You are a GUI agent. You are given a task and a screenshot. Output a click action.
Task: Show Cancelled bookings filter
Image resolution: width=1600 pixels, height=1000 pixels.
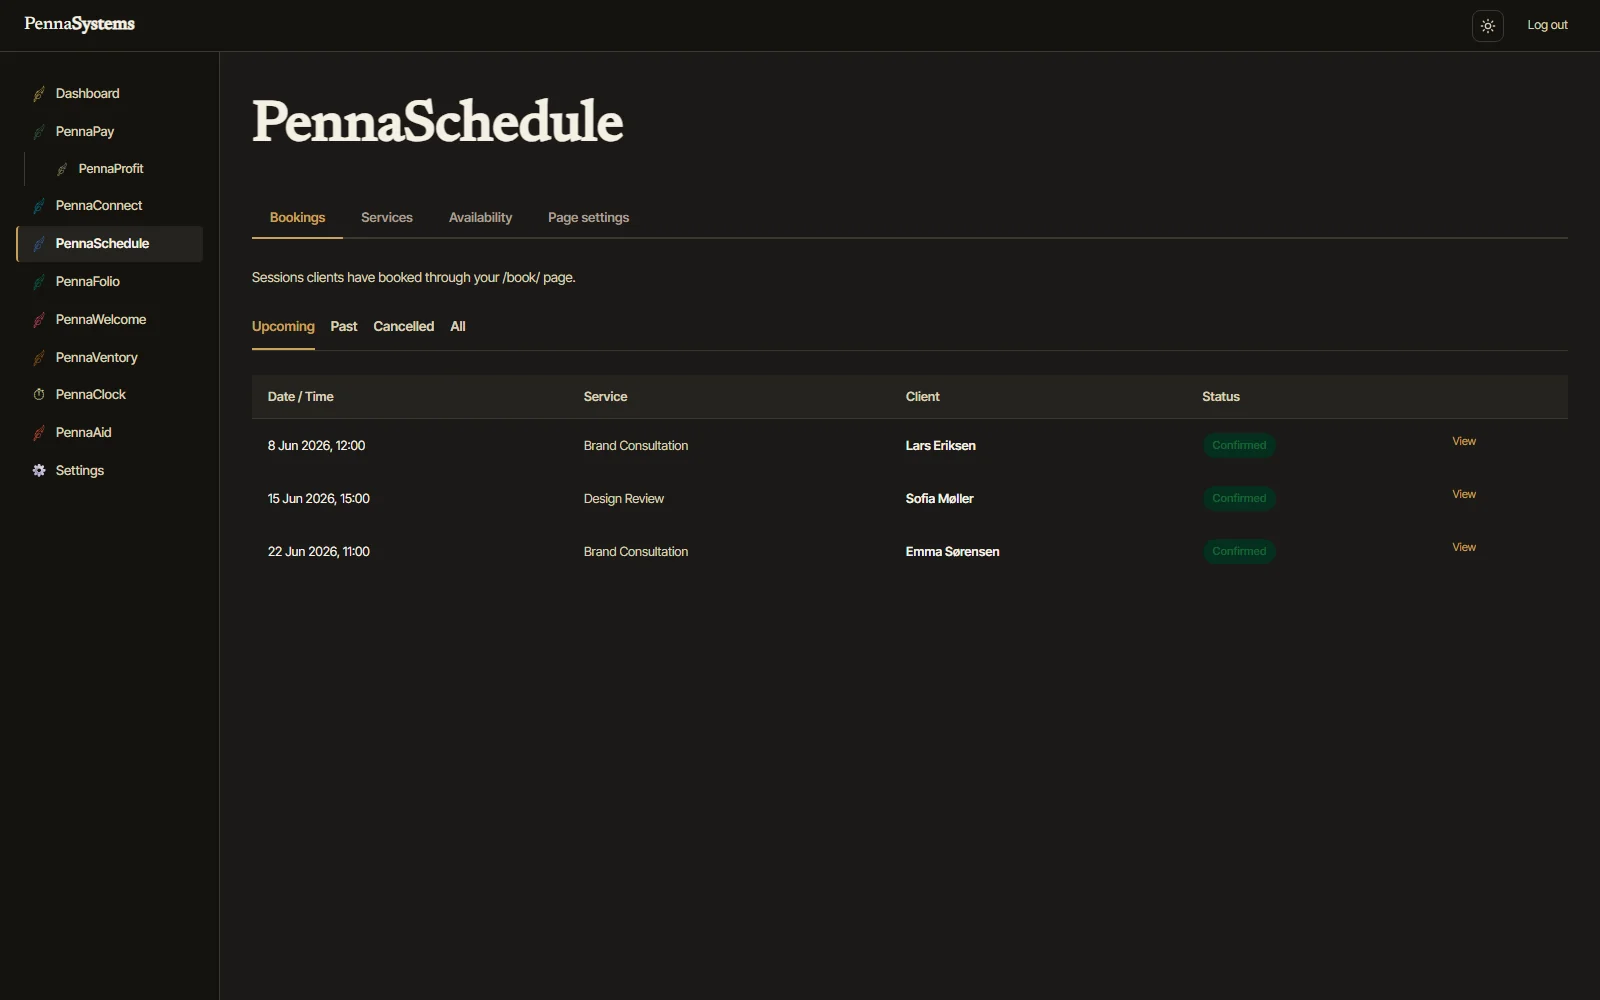tap(403, 327)
